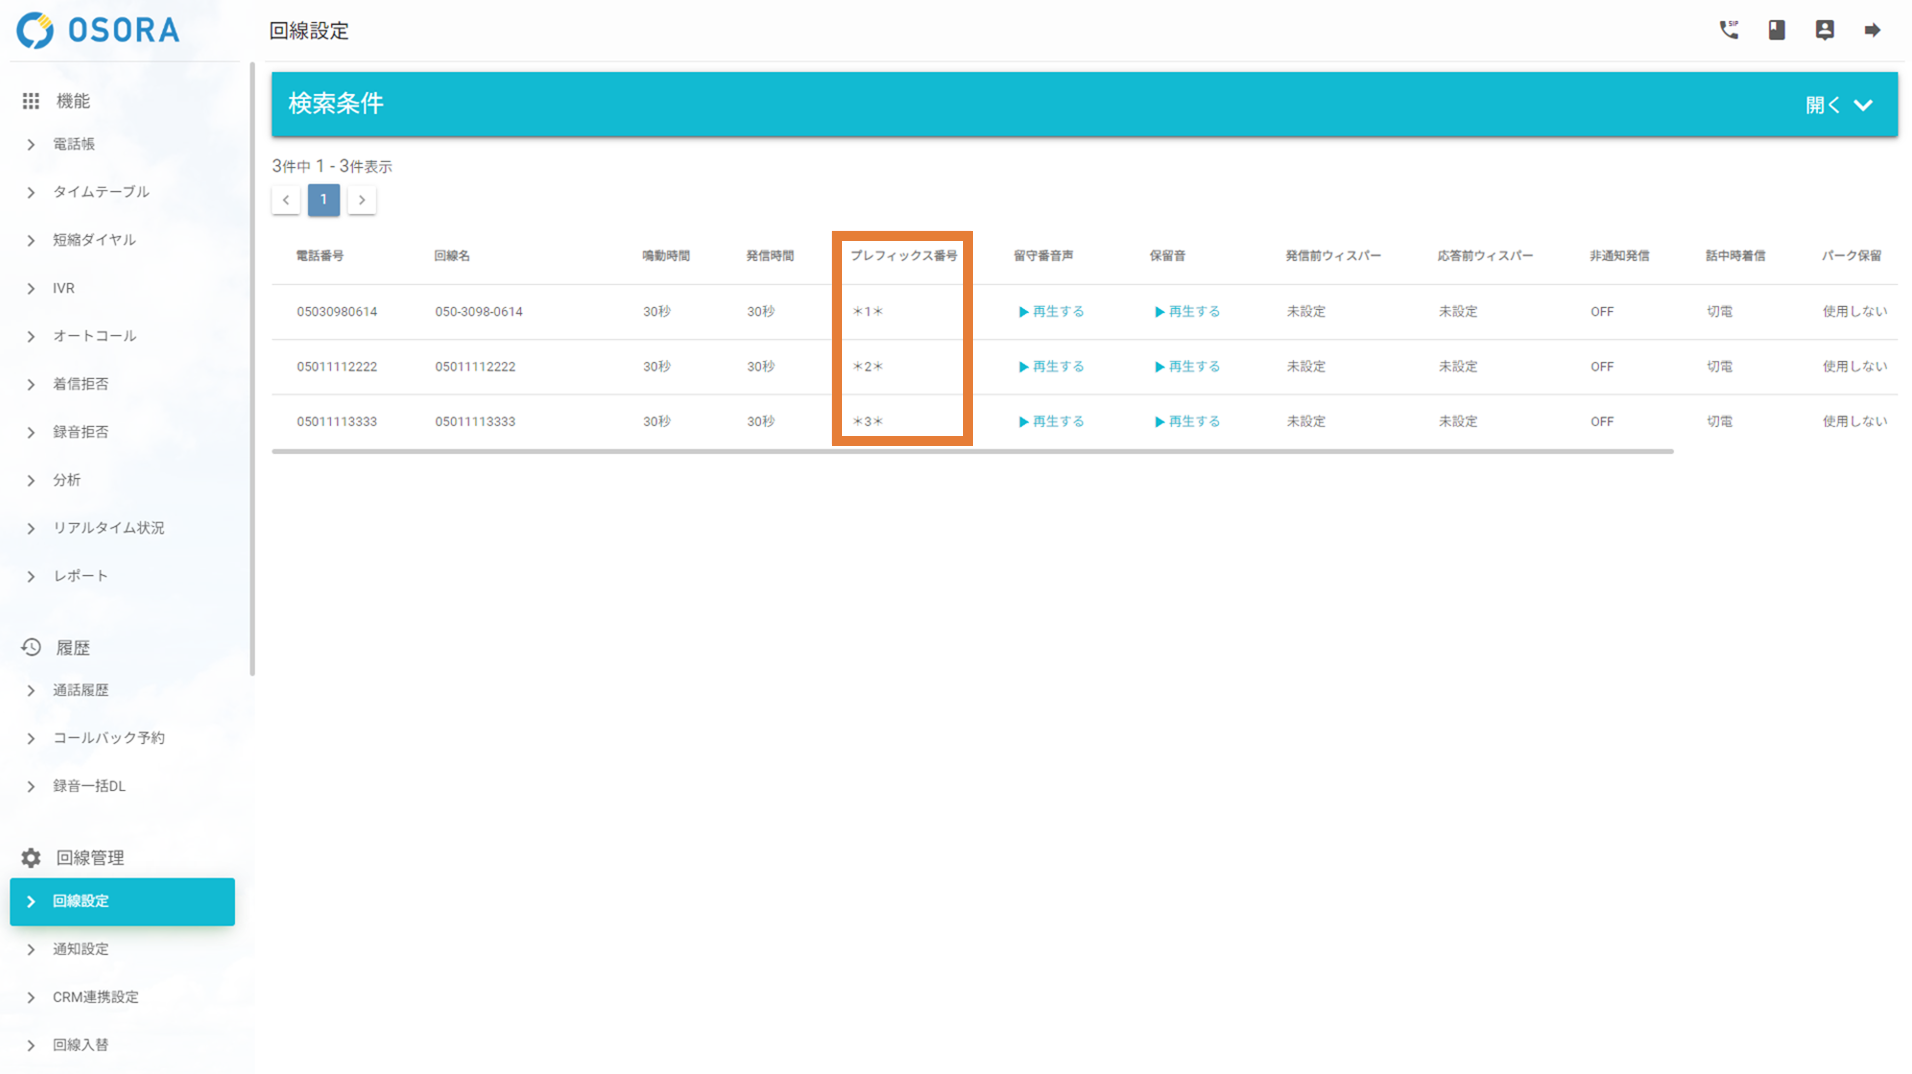Click the horizontal table scrollbar
Image resolution: width=1912 pixels, height=1074 pixels.
[x=972, y=451]
